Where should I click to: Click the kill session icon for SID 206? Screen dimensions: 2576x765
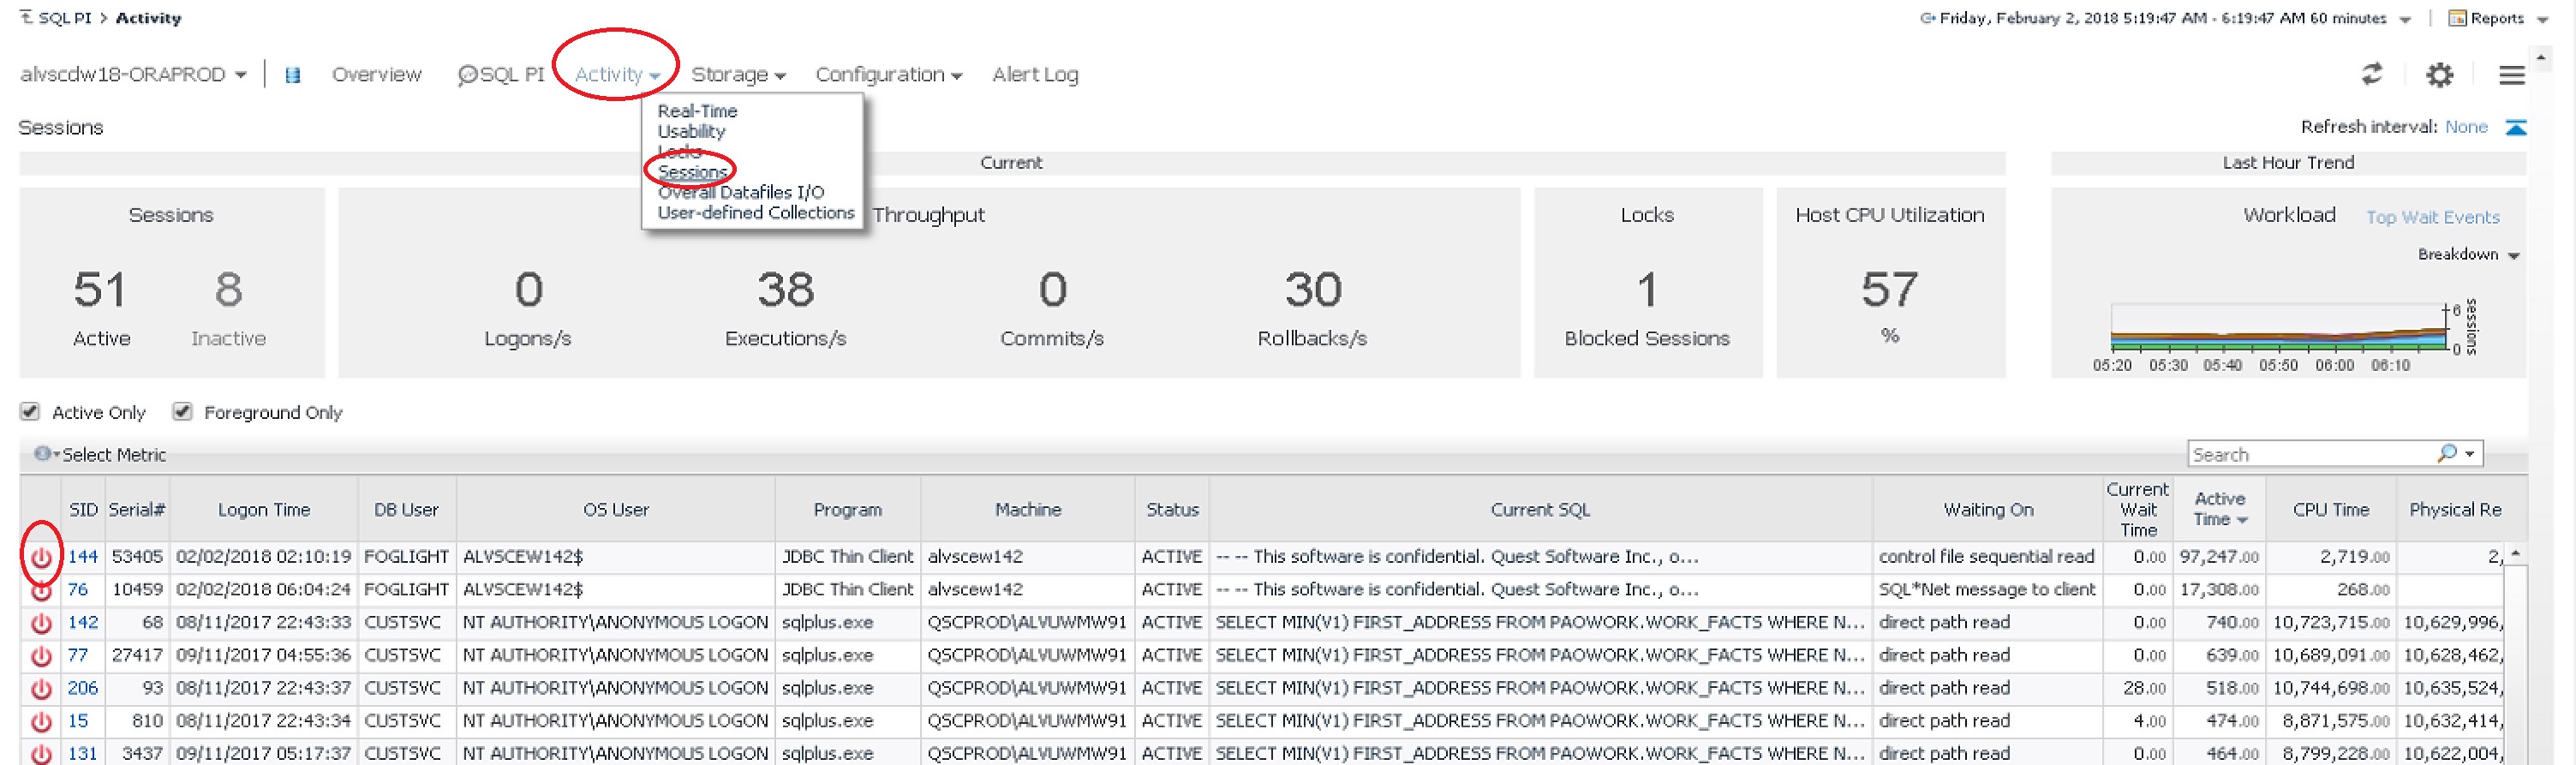tap(41, 689)
